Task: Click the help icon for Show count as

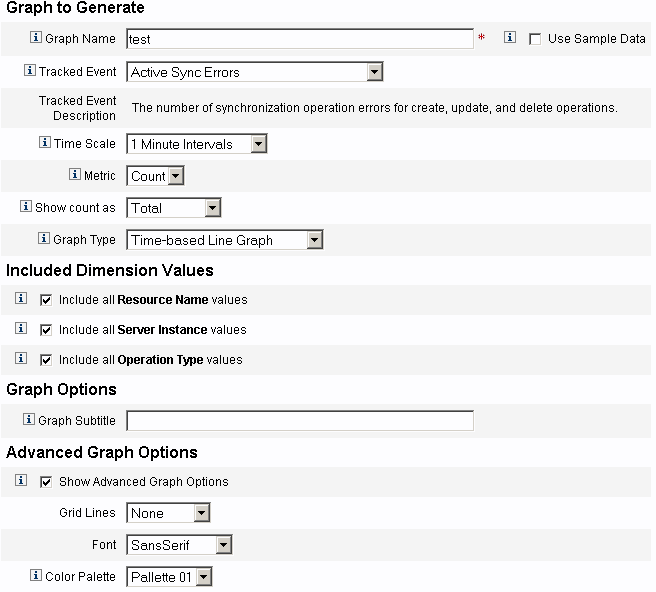Action: click(x=27, y=208)
